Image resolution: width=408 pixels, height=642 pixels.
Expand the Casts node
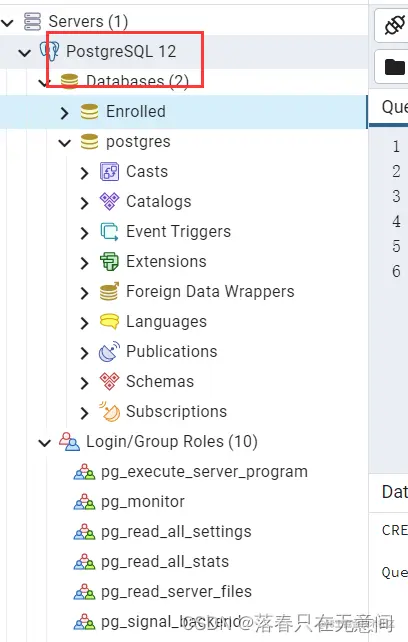click(x=84, y=173)
